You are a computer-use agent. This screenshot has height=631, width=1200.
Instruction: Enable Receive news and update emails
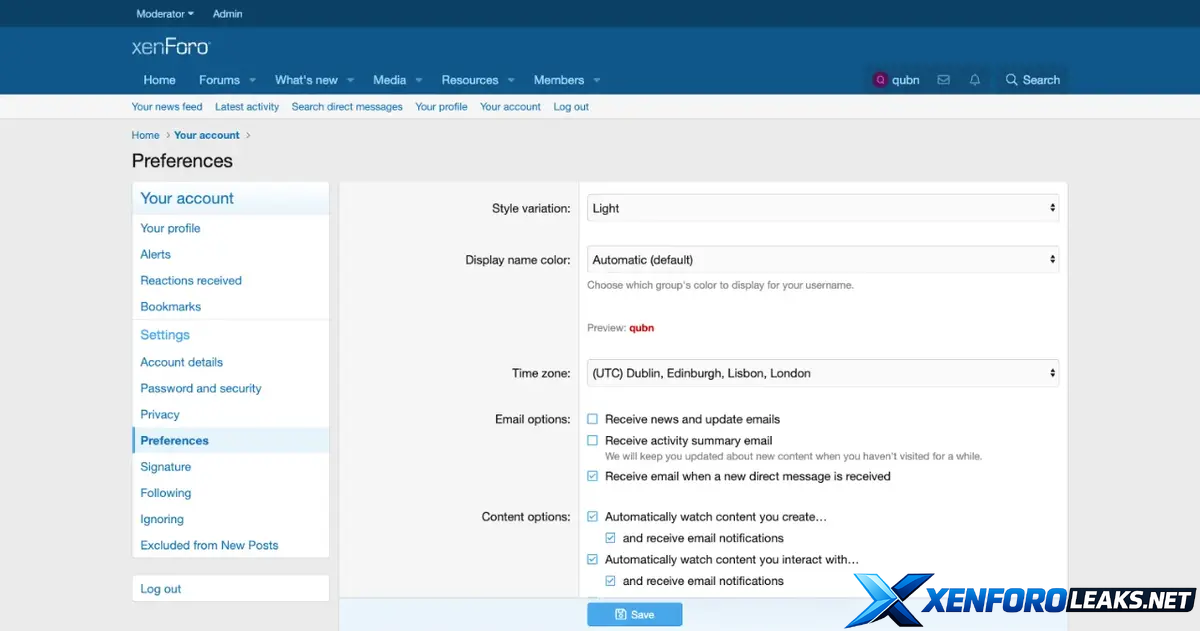point(593,419)
